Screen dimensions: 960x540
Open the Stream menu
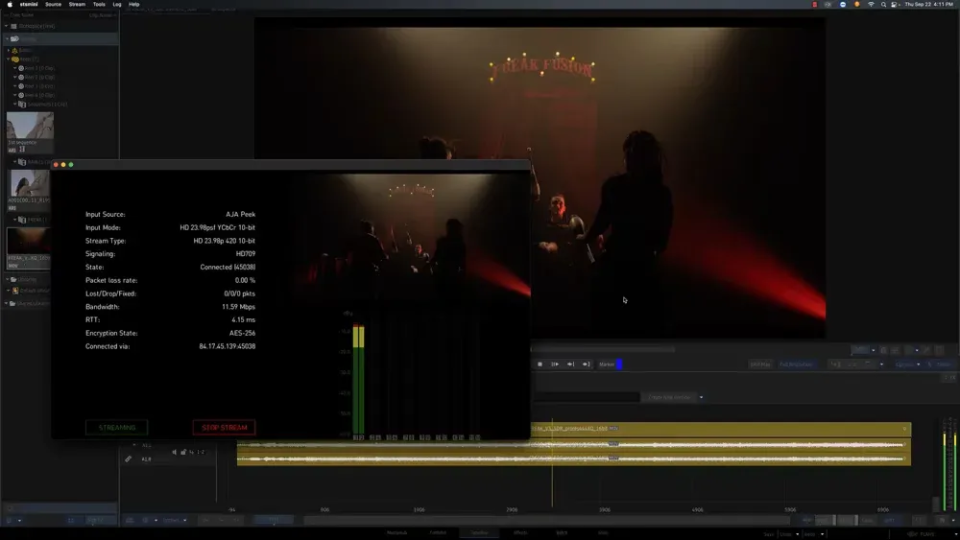tap(77, 4)
